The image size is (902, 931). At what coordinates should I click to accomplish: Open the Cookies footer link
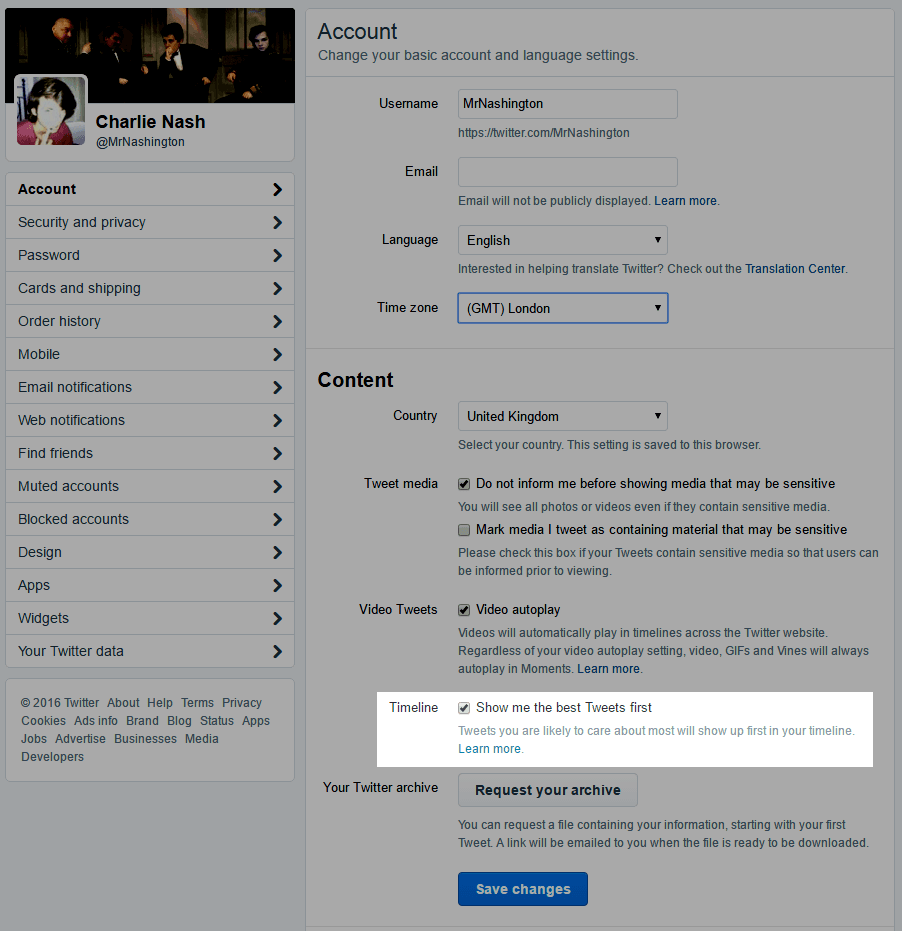coord(43,721)
